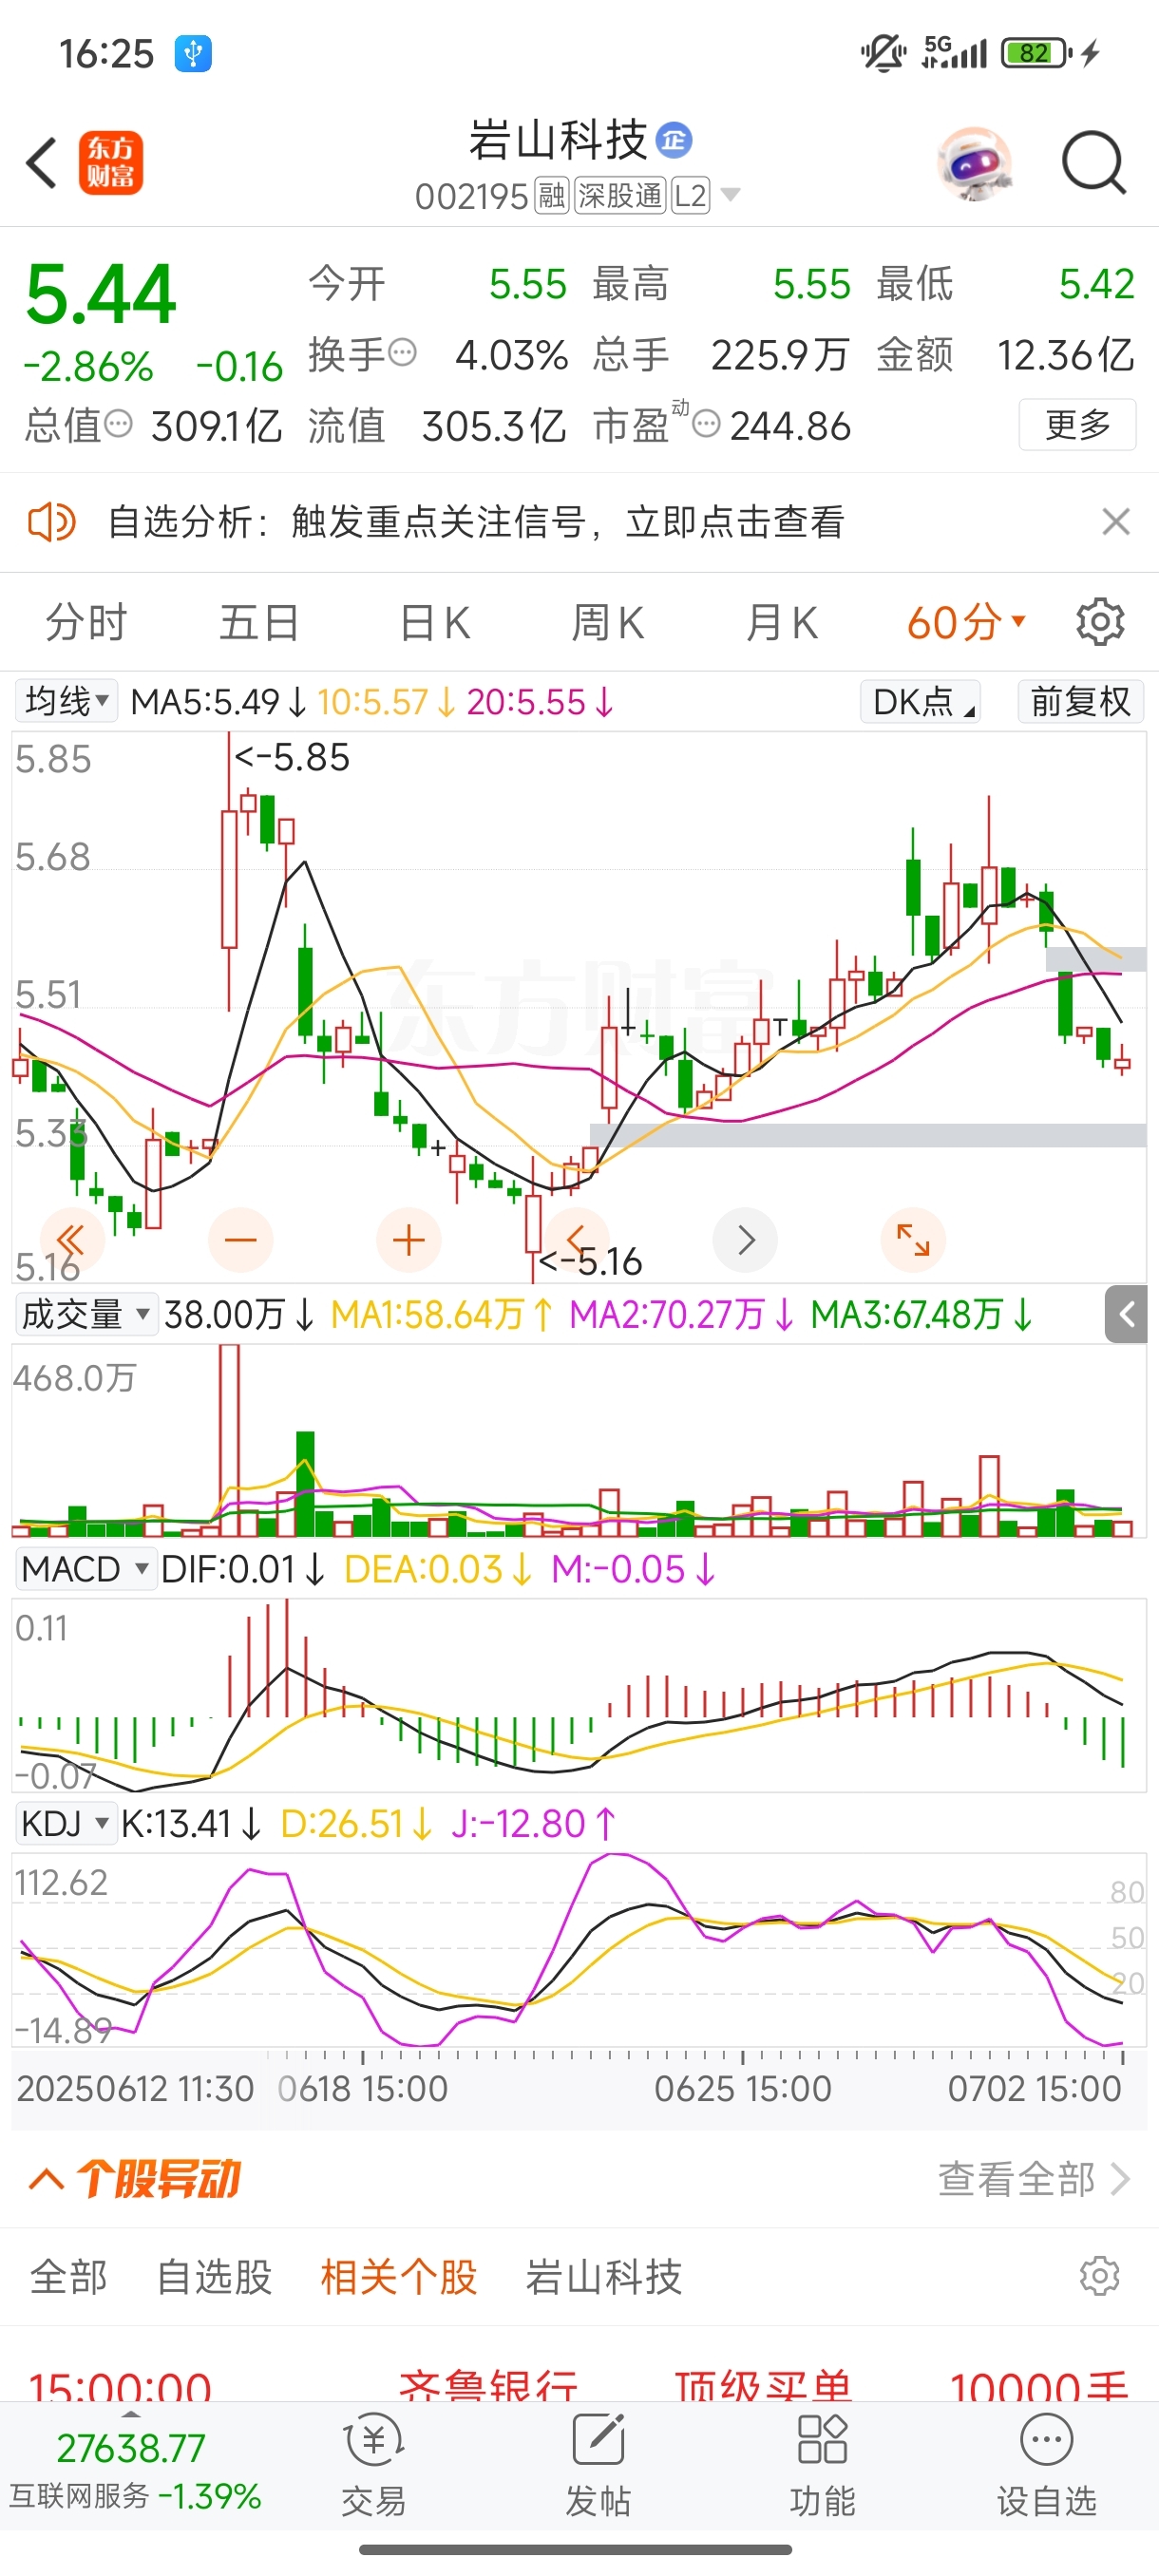
Task: Dismiss the 自选分析 notice banner
Action: tap(1115, 522)
